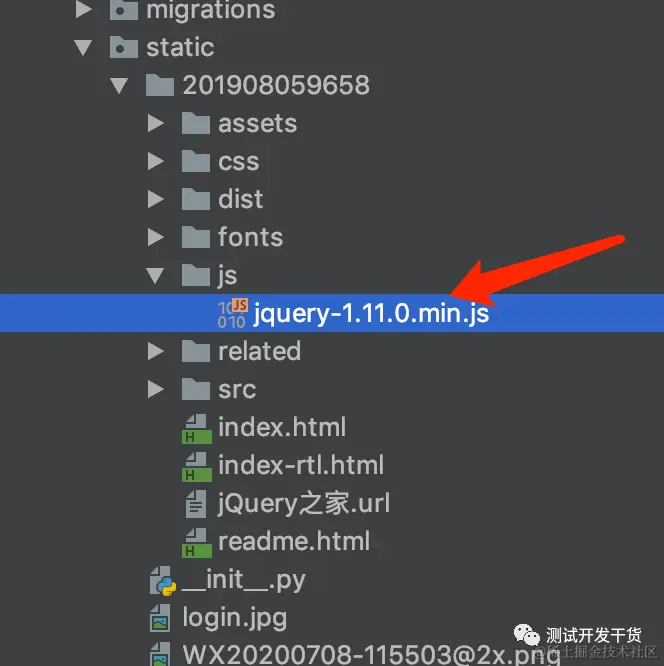Click the js folder icon

[x=196, y=275]
